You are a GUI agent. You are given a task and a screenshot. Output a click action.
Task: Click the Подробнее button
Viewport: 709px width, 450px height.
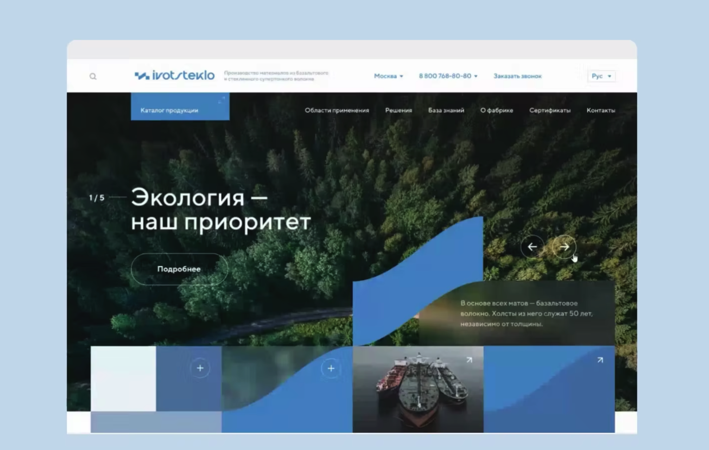179,269
